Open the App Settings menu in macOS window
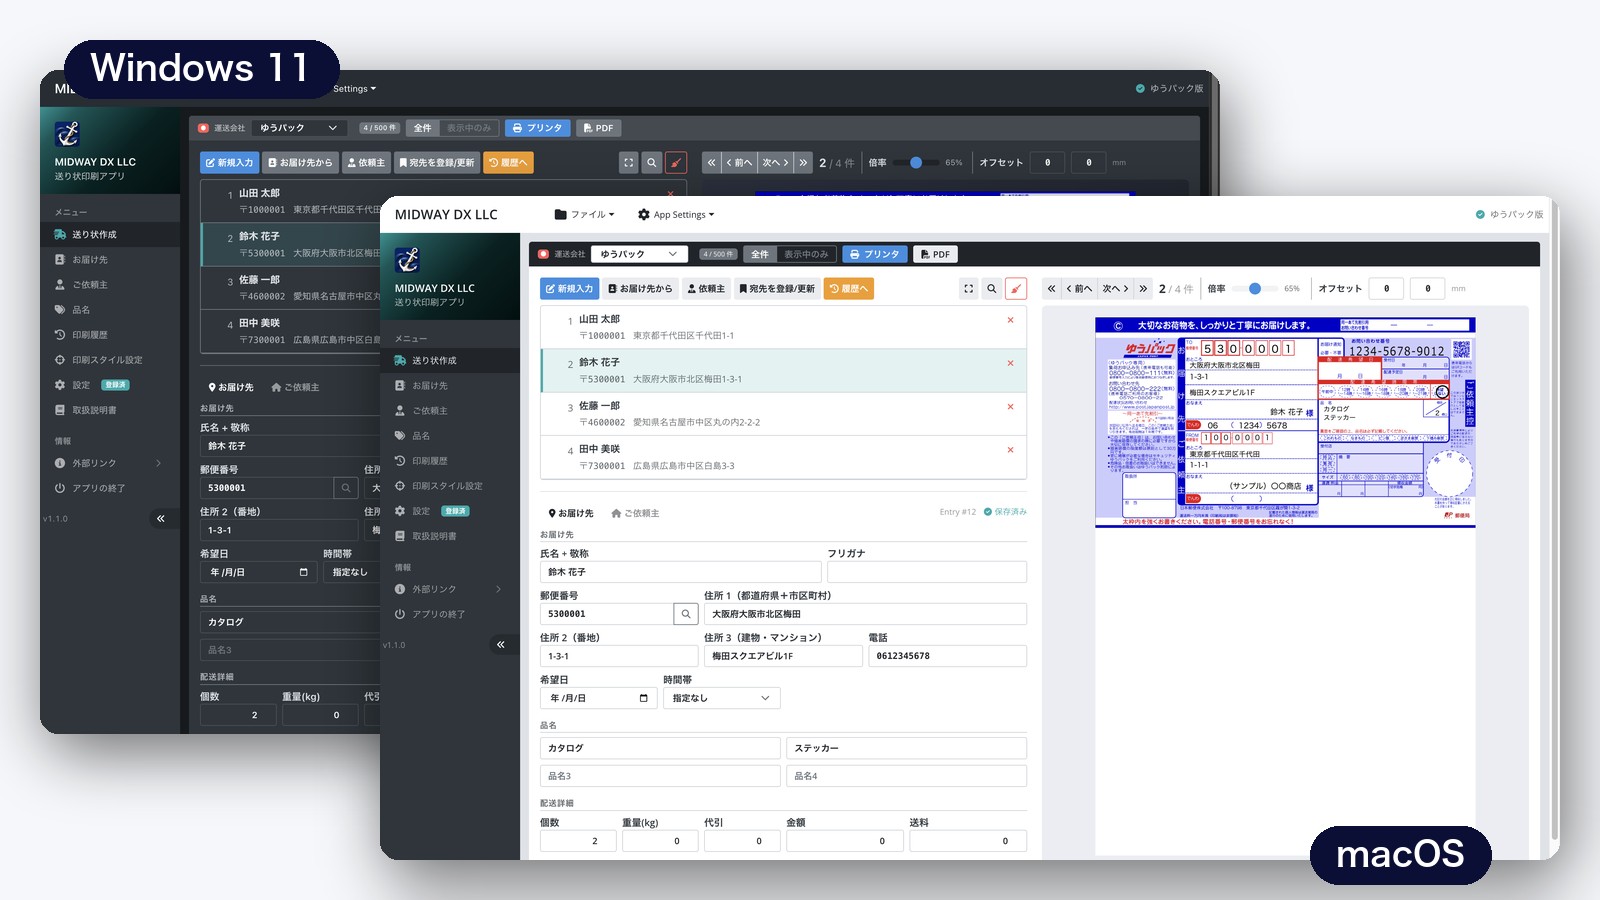1600x900 pixels. 676,214
